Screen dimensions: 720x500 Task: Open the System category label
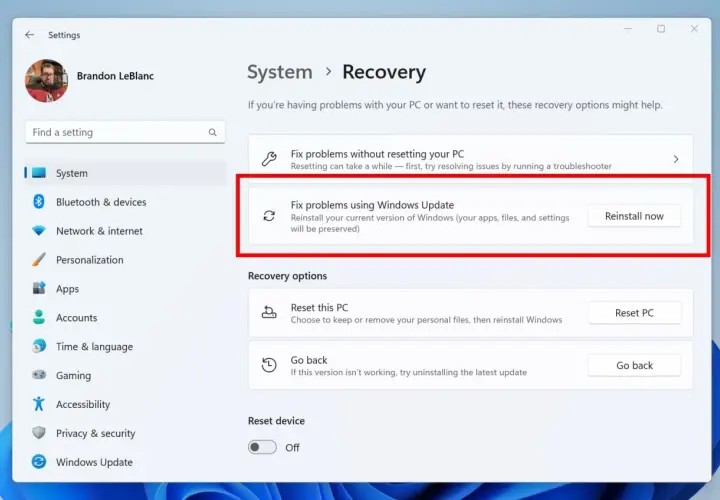72,173
